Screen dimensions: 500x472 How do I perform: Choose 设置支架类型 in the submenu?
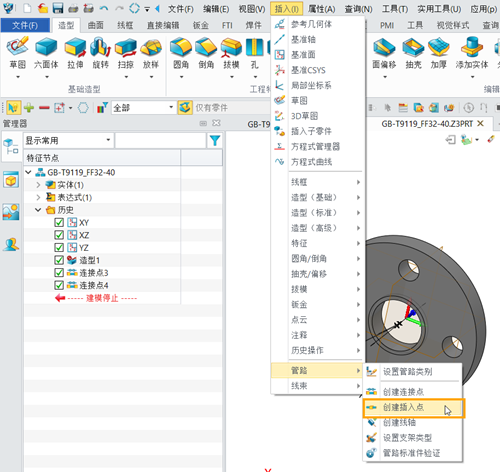click(412, 438)
